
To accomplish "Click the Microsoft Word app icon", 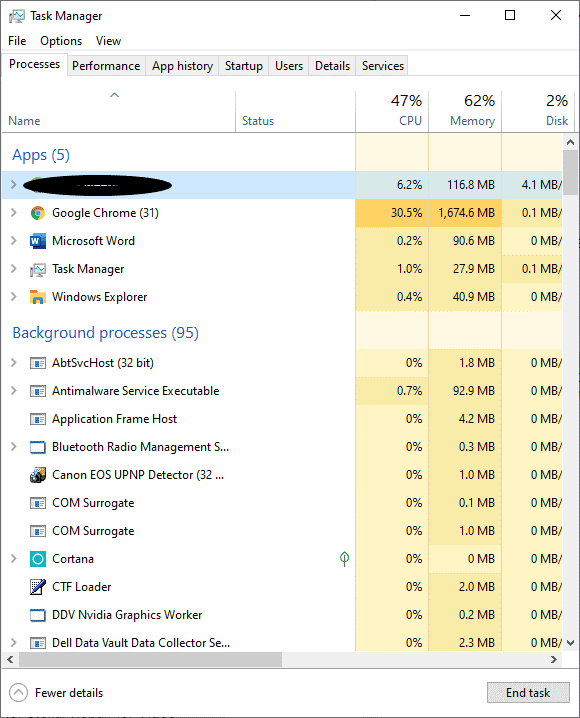I will click(x=38, y=241).
